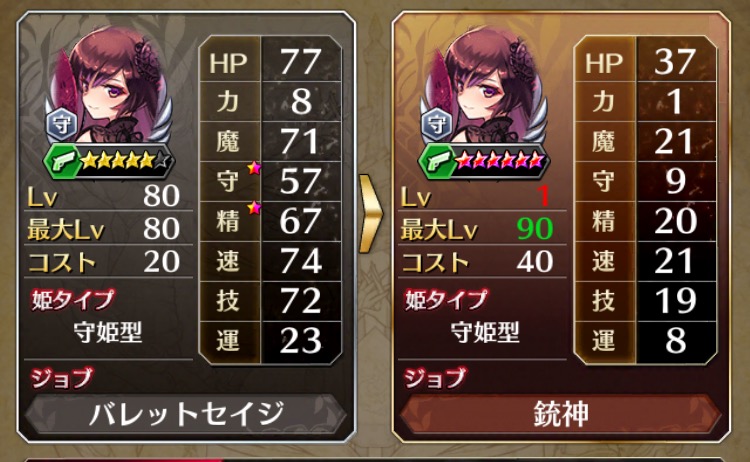Image resolution: width=750 pixels, height=462 pixels.
Task: Tap the 守 shield badge on left portrait
Action: [x=61, y=124]
